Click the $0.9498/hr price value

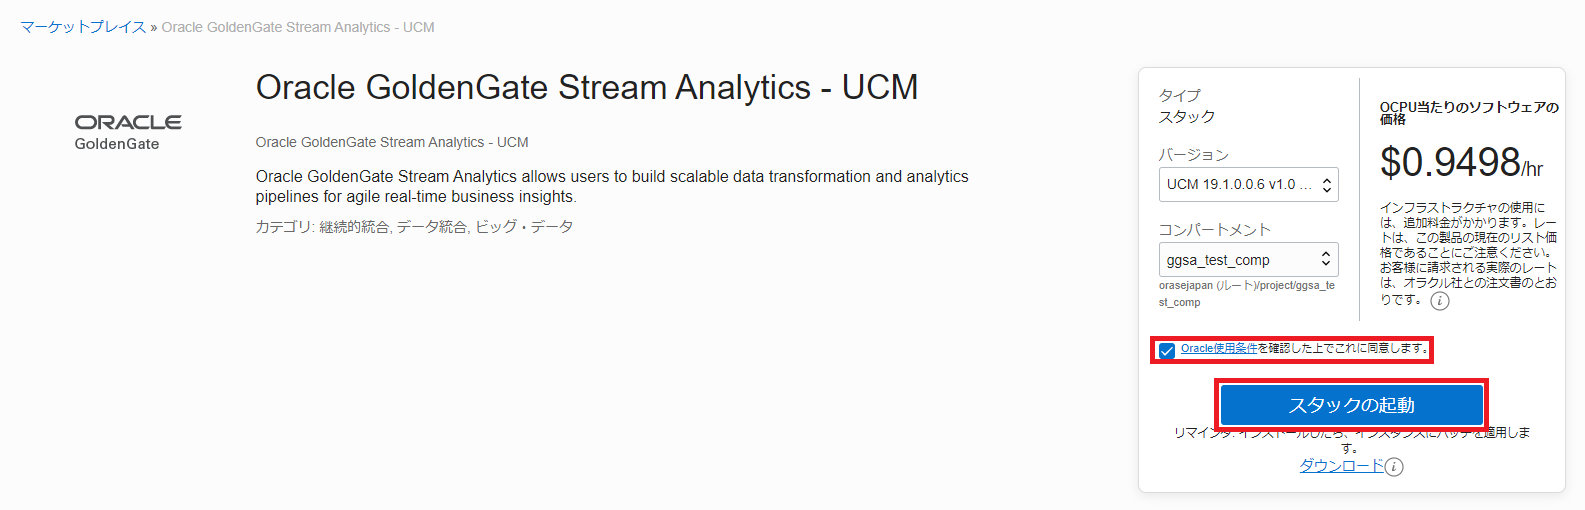(x=1461, y=162)
